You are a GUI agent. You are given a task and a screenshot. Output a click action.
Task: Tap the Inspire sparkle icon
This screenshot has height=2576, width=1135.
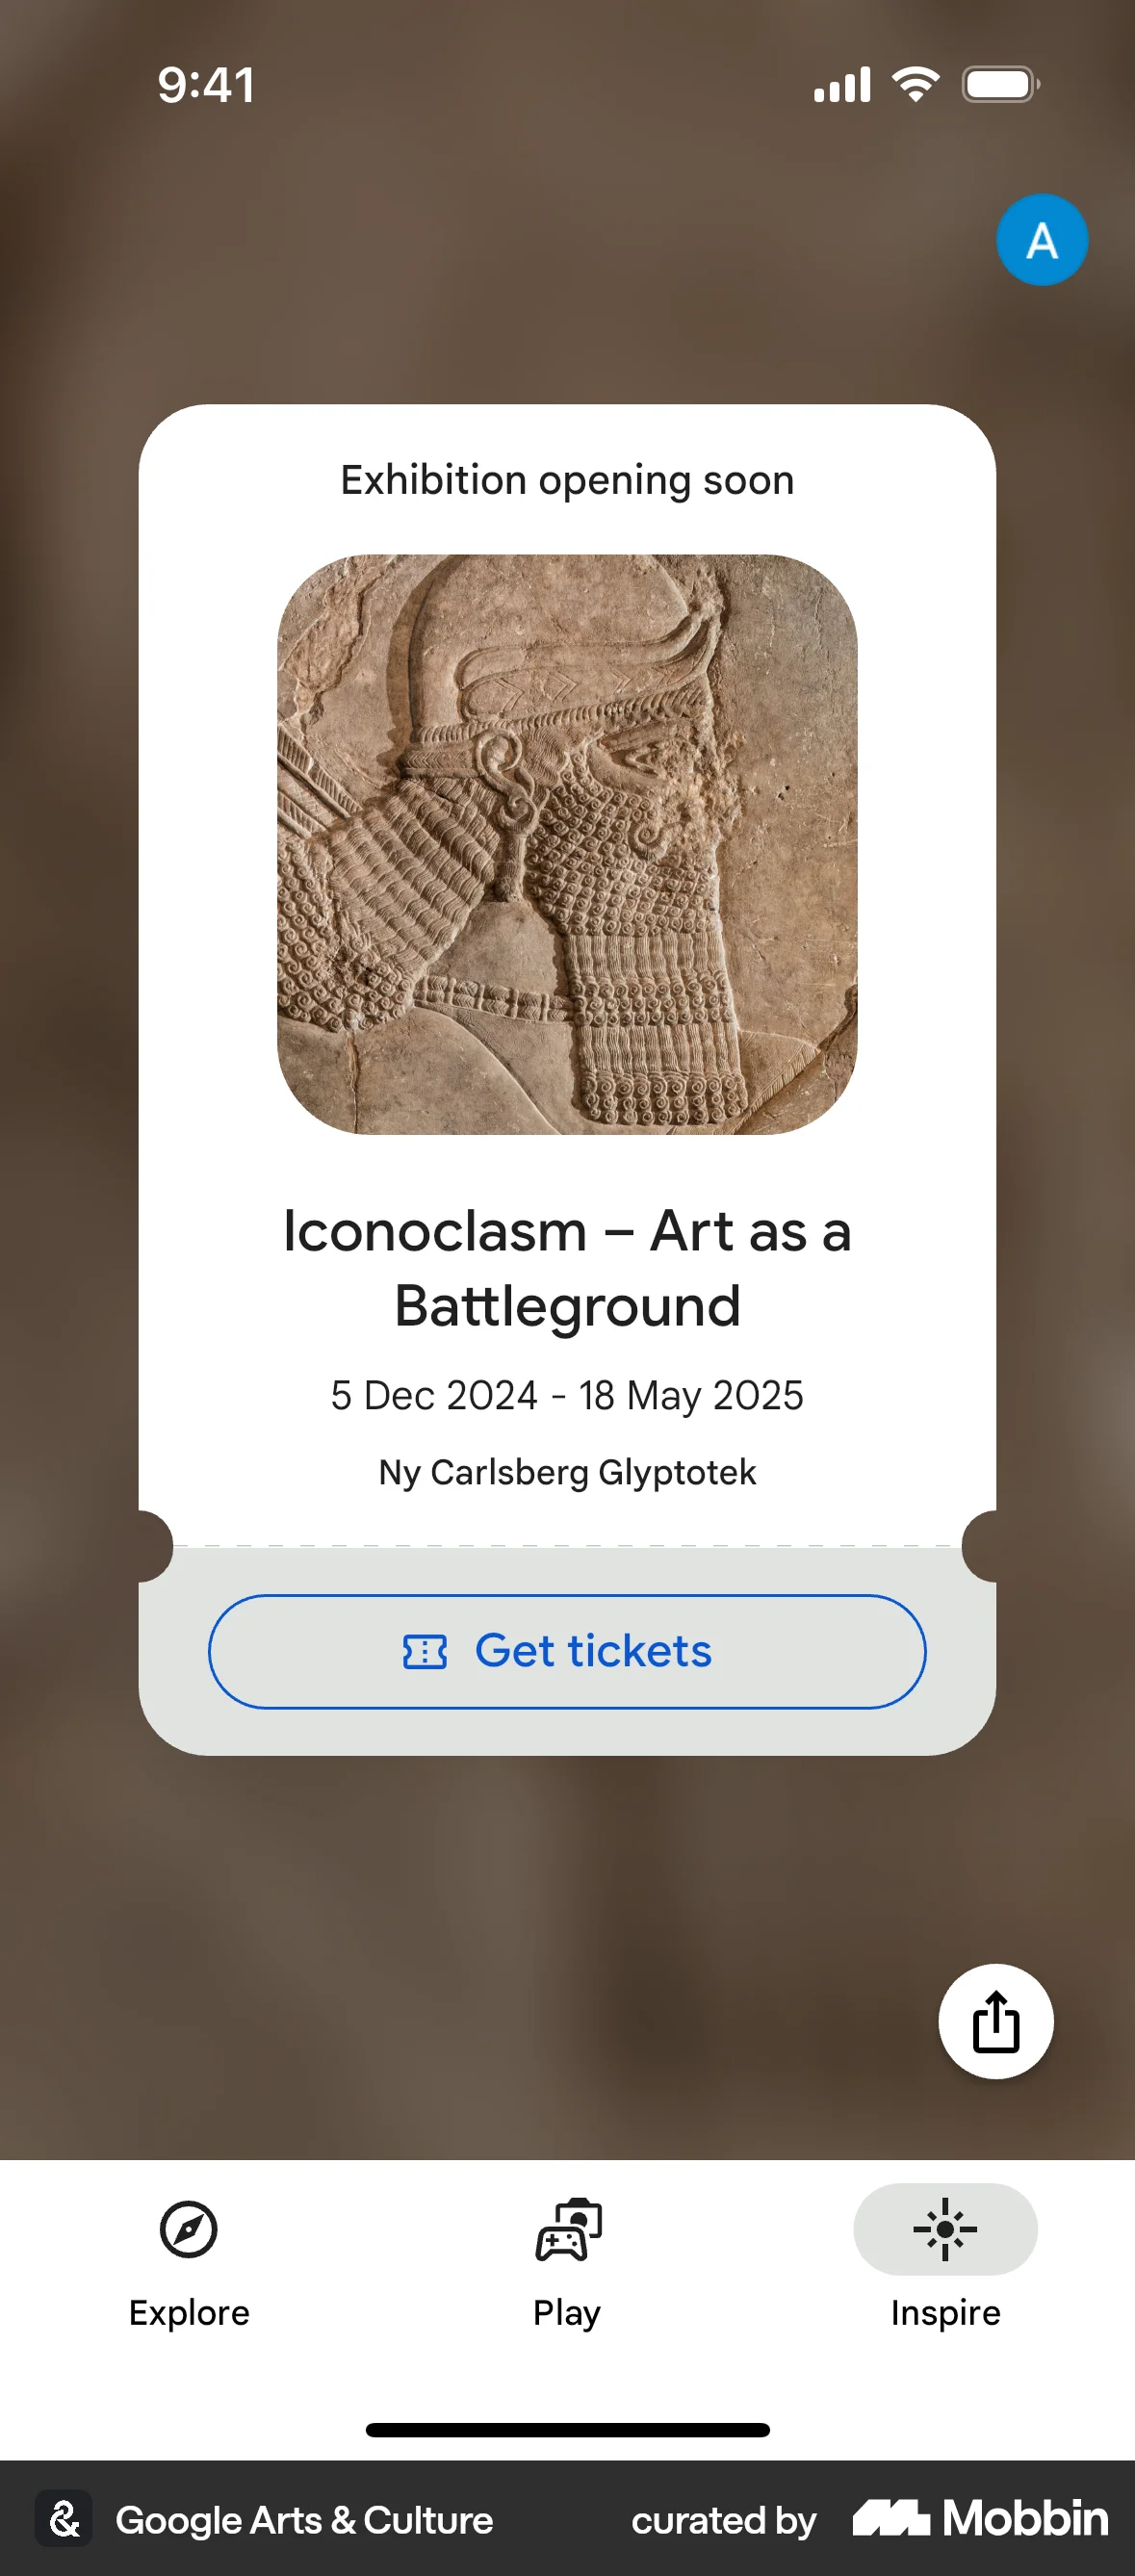945,2229
